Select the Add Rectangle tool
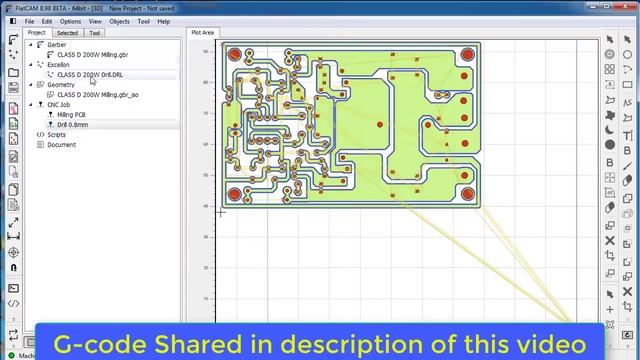 627,85
